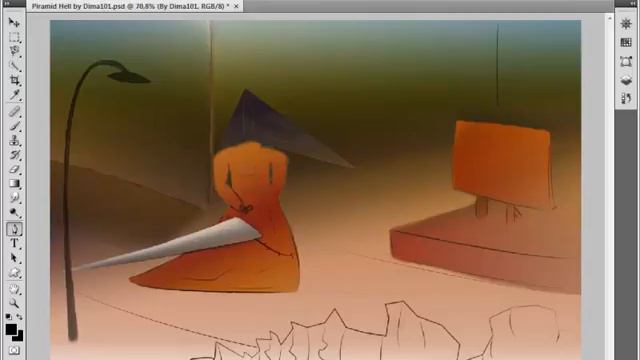
Task: Expand the right panel dock arrows
Action: 633,3
